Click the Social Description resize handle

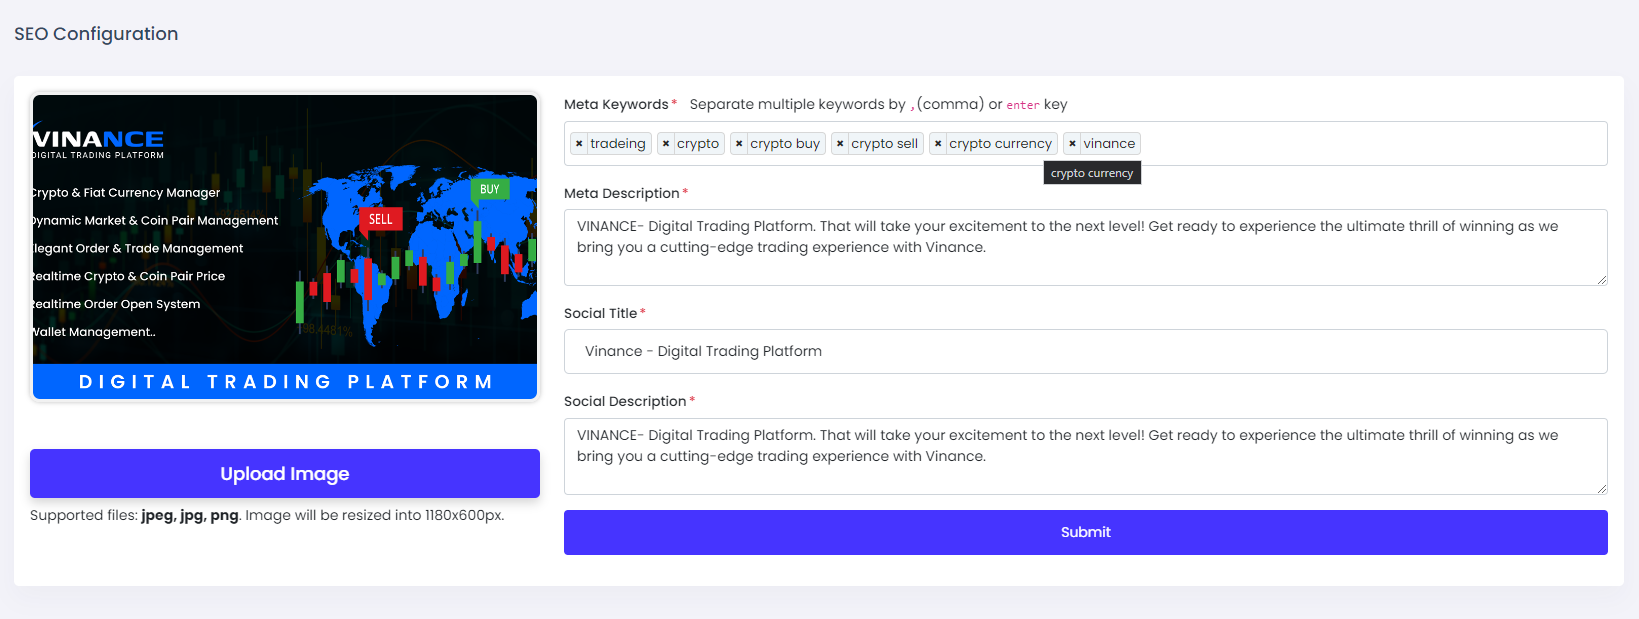click(x=1601, y=489)
